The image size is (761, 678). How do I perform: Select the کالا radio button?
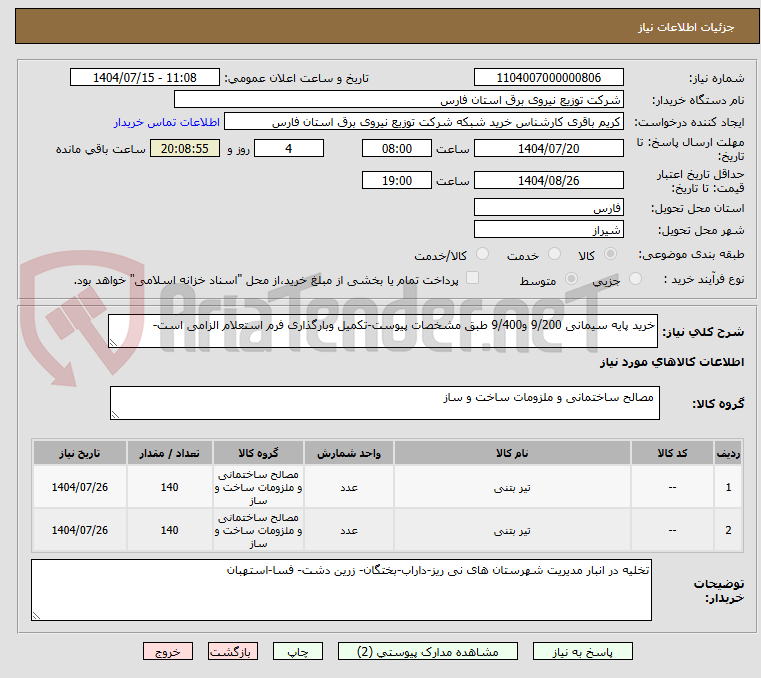[611, 253]
